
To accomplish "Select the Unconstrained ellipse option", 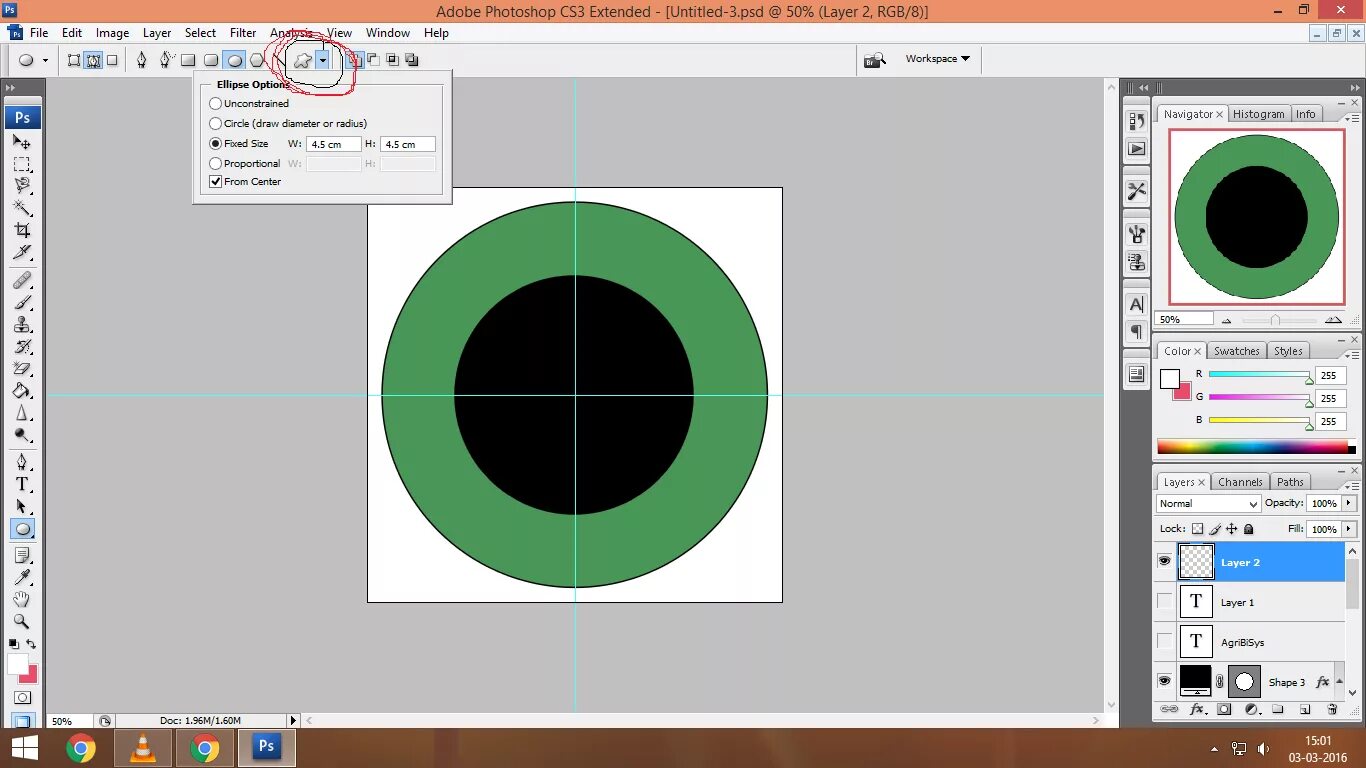I will [215, 103].
